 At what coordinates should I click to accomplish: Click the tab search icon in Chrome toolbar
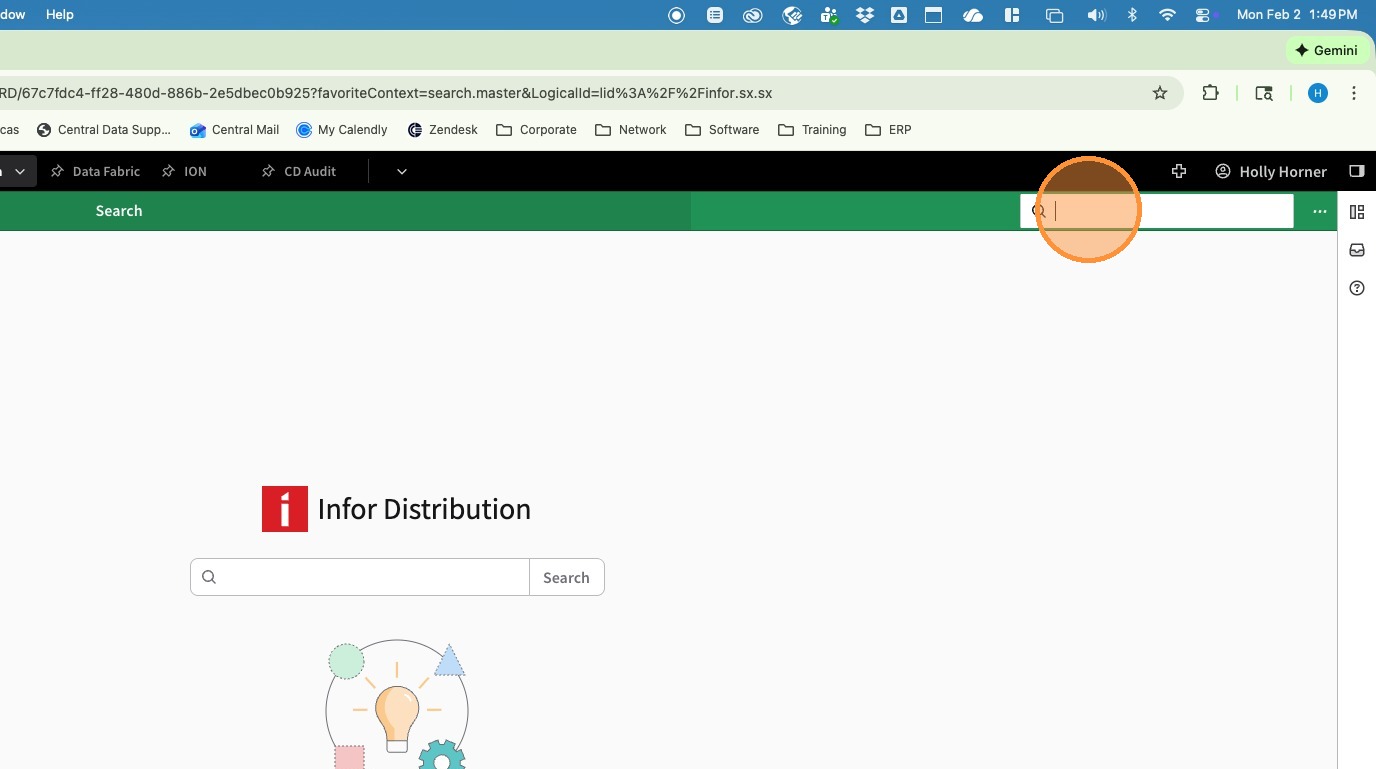pyautogui.click(x=1264, y=93)
